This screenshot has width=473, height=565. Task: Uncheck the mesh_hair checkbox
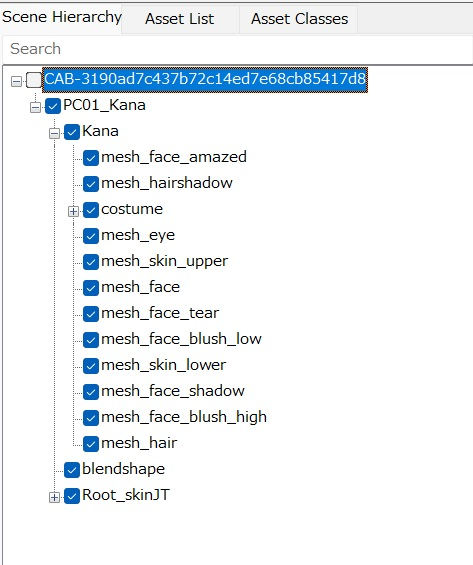click(x=91, y=444)
